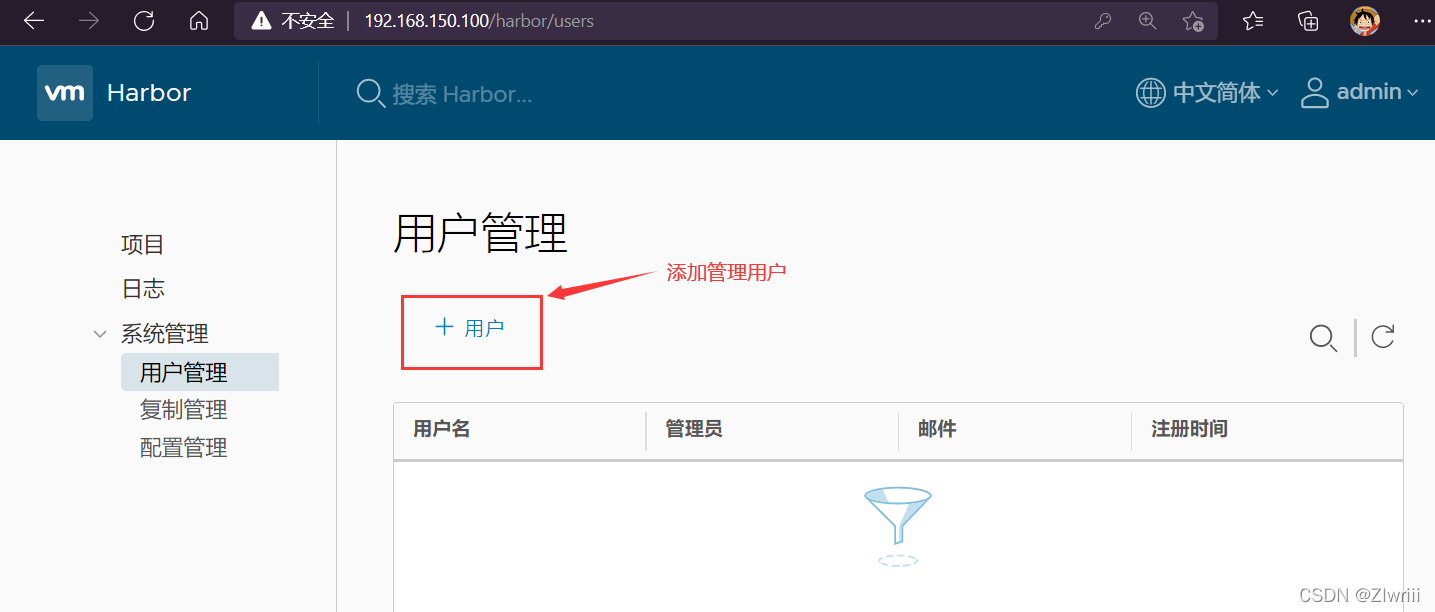Image resolution: width=1435 pixels, height=612 pixels.
Task: Go back with the browser back arrow
Action: pyautogui.click(x=34, y=21)
